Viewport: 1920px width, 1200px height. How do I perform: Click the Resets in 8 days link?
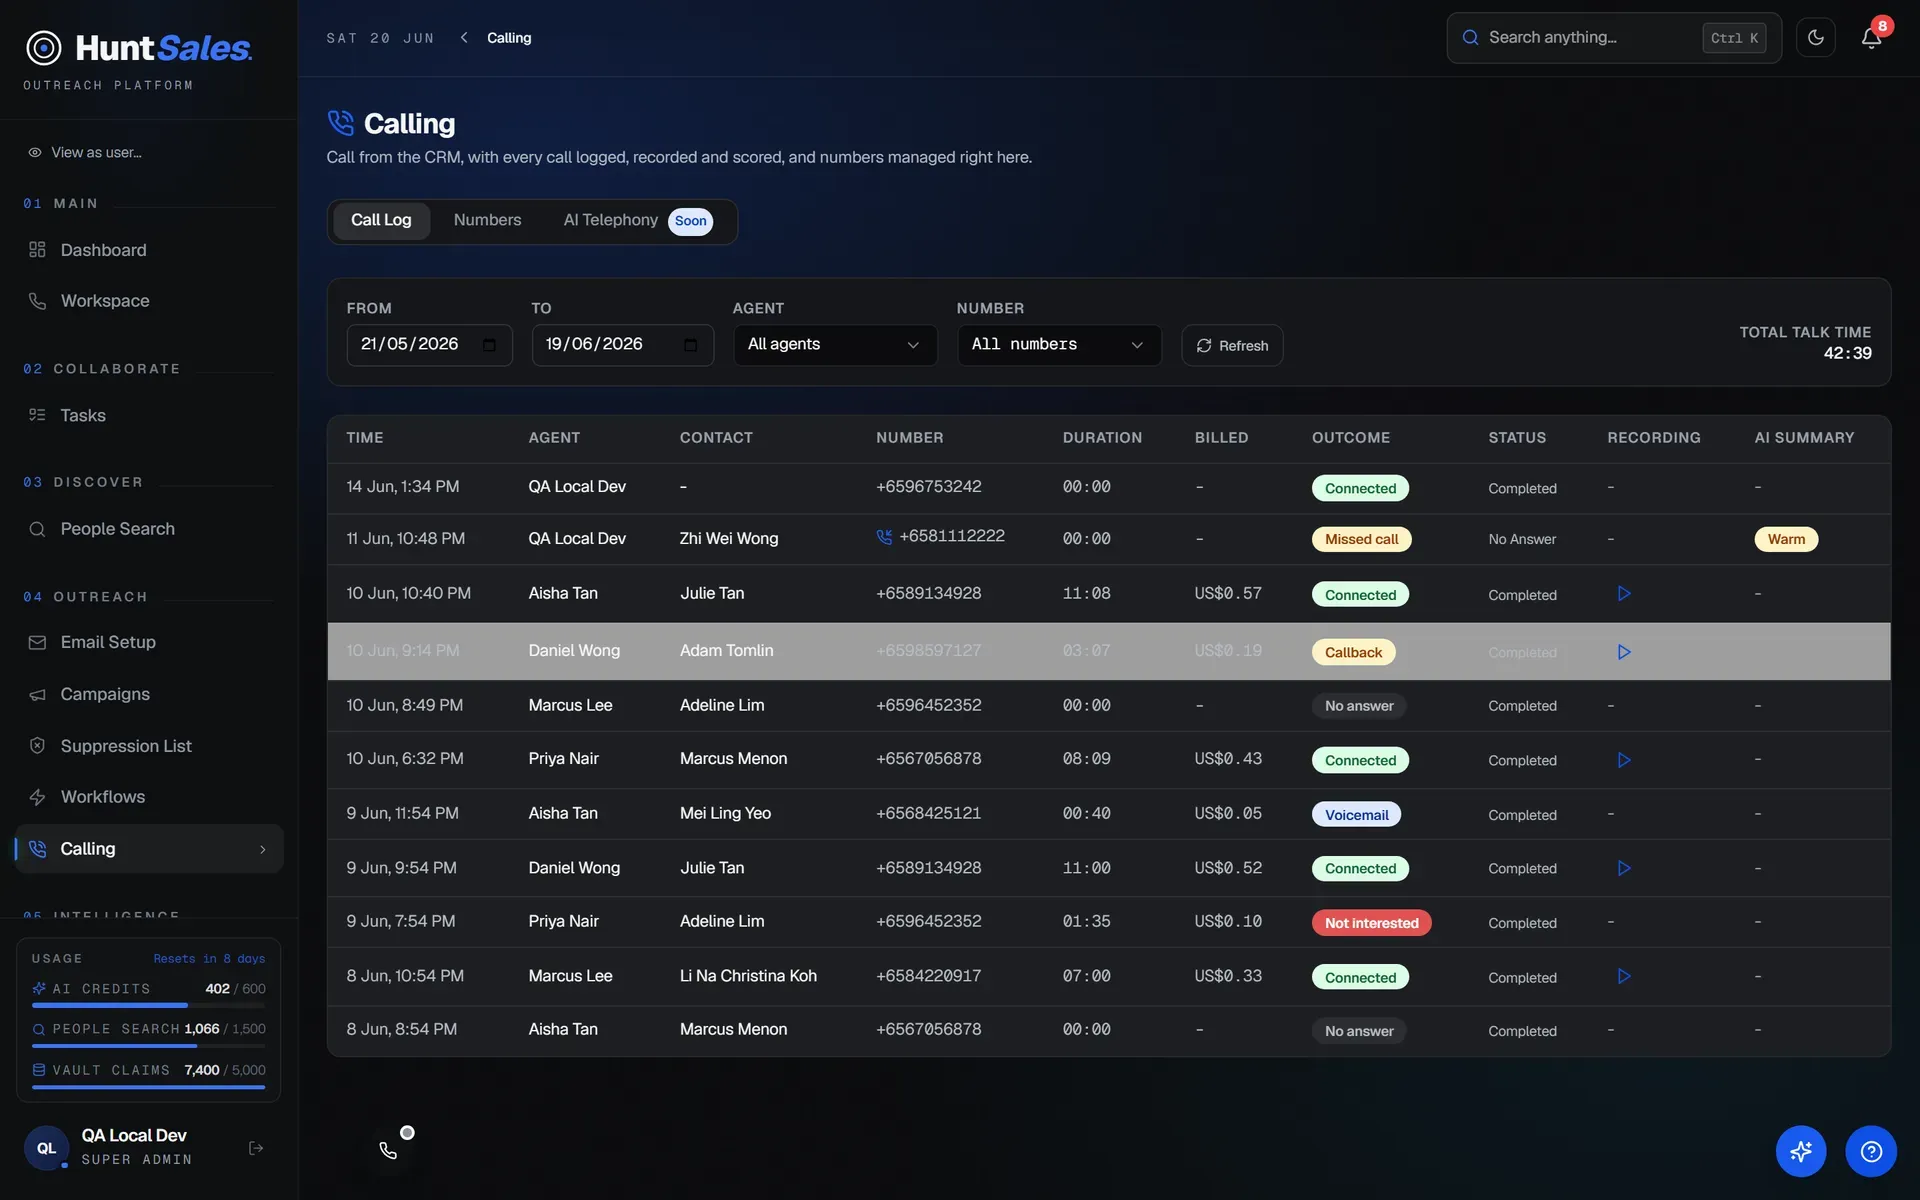coord(209,958)
